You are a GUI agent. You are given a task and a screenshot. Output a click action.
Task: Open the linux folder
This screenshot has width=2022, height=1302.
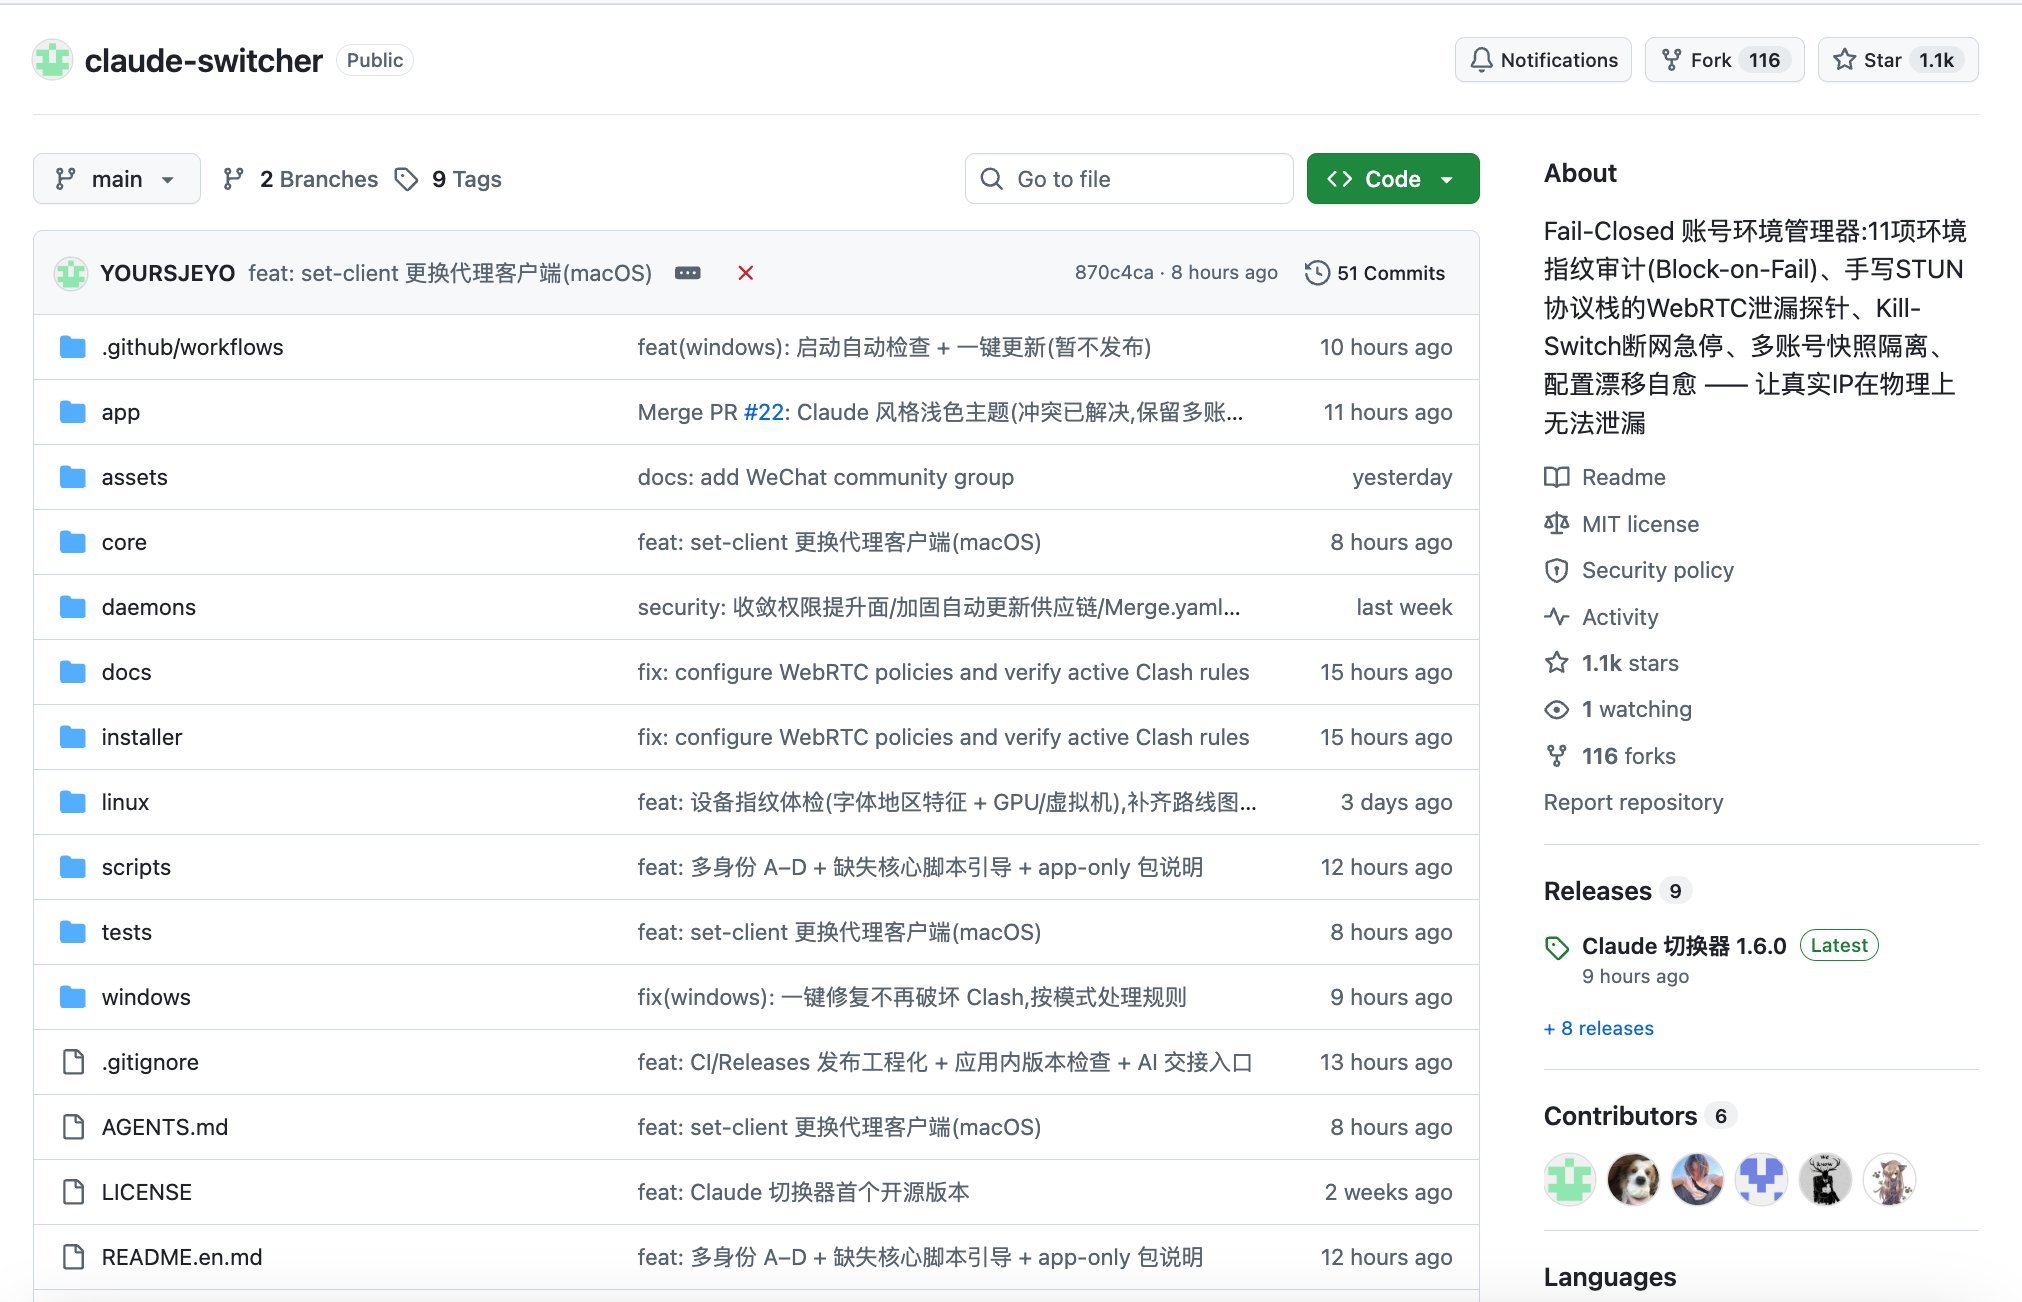pos(125,802)
